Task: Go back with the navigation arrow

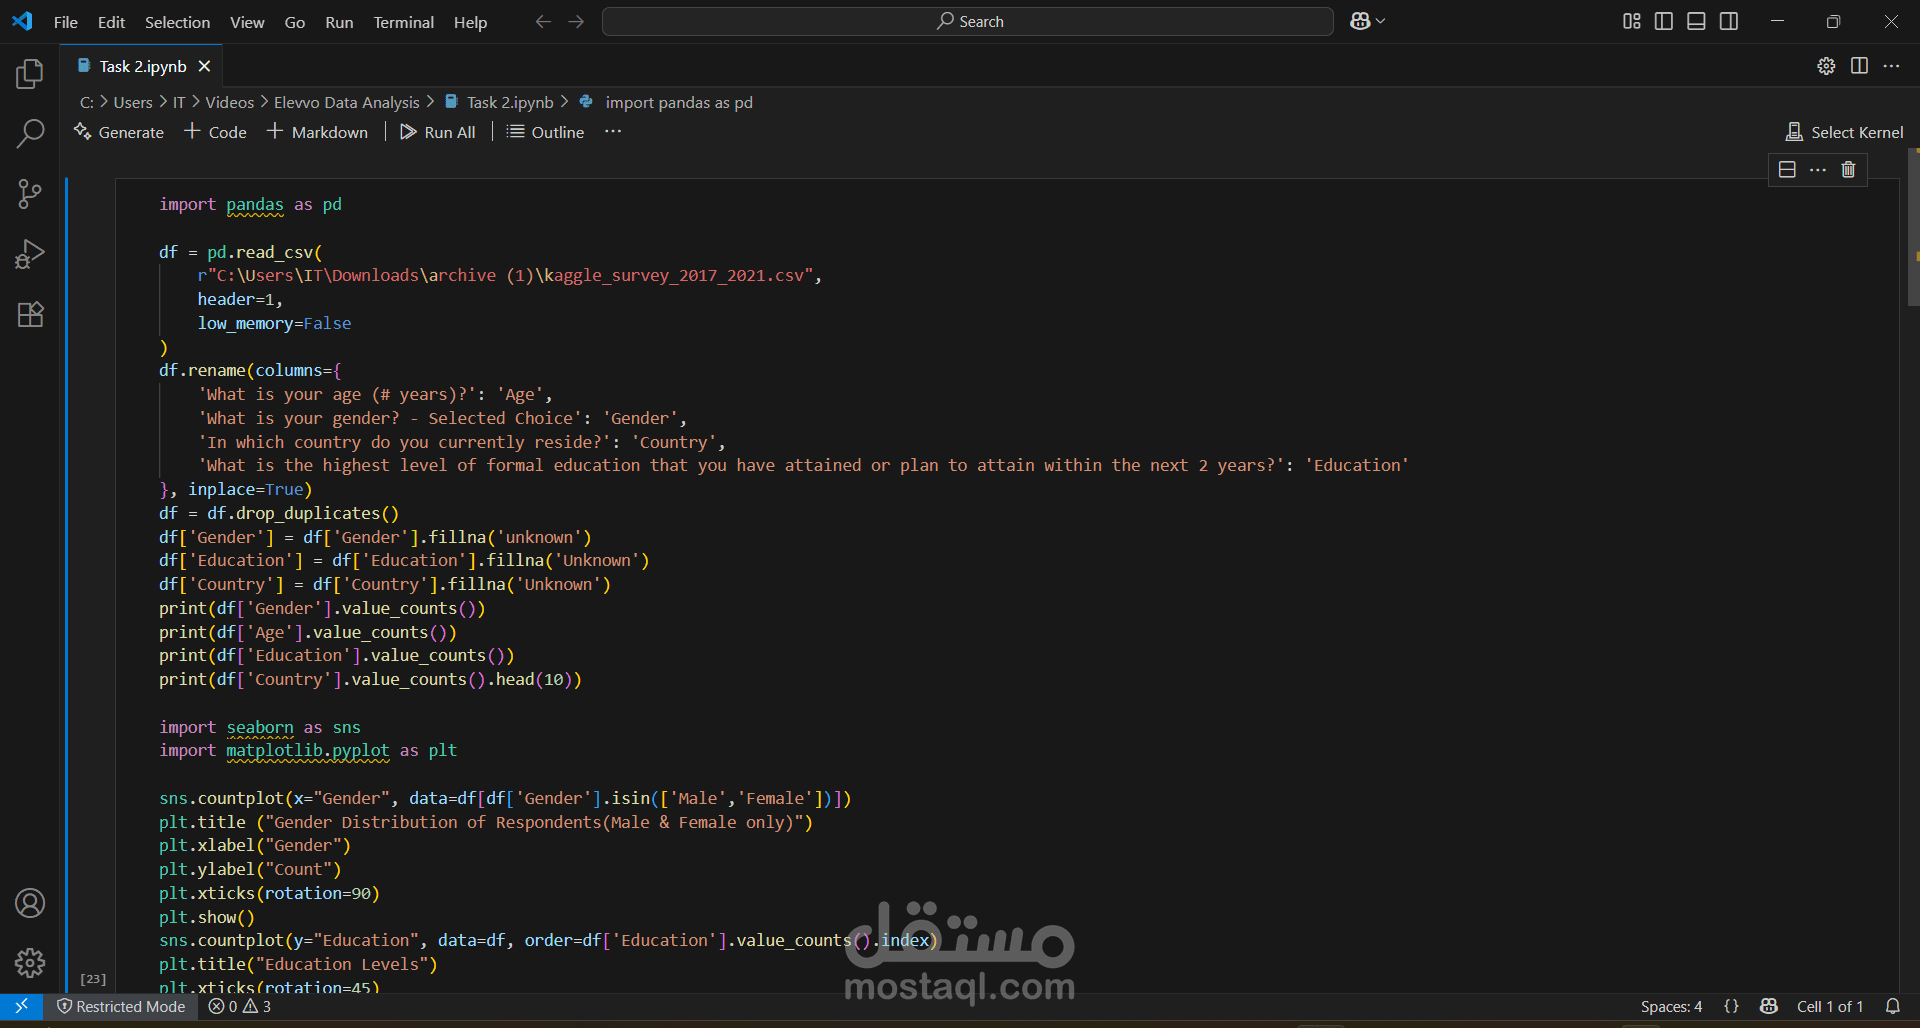Action: pyautogui.click(x=543, y=21)
